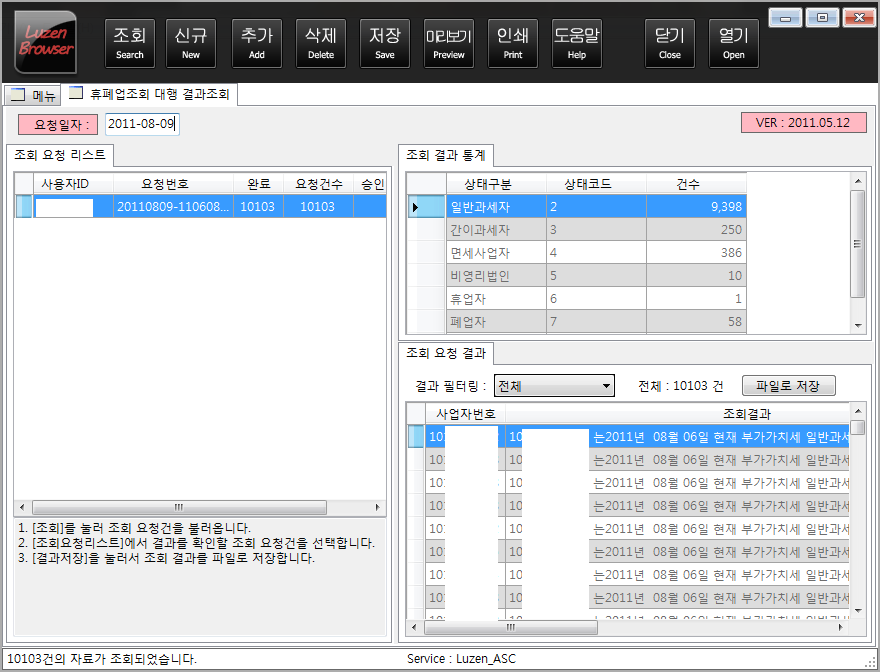
Task: Click the 열기 (Open) toolbar icon
Action: click(733, 42)
